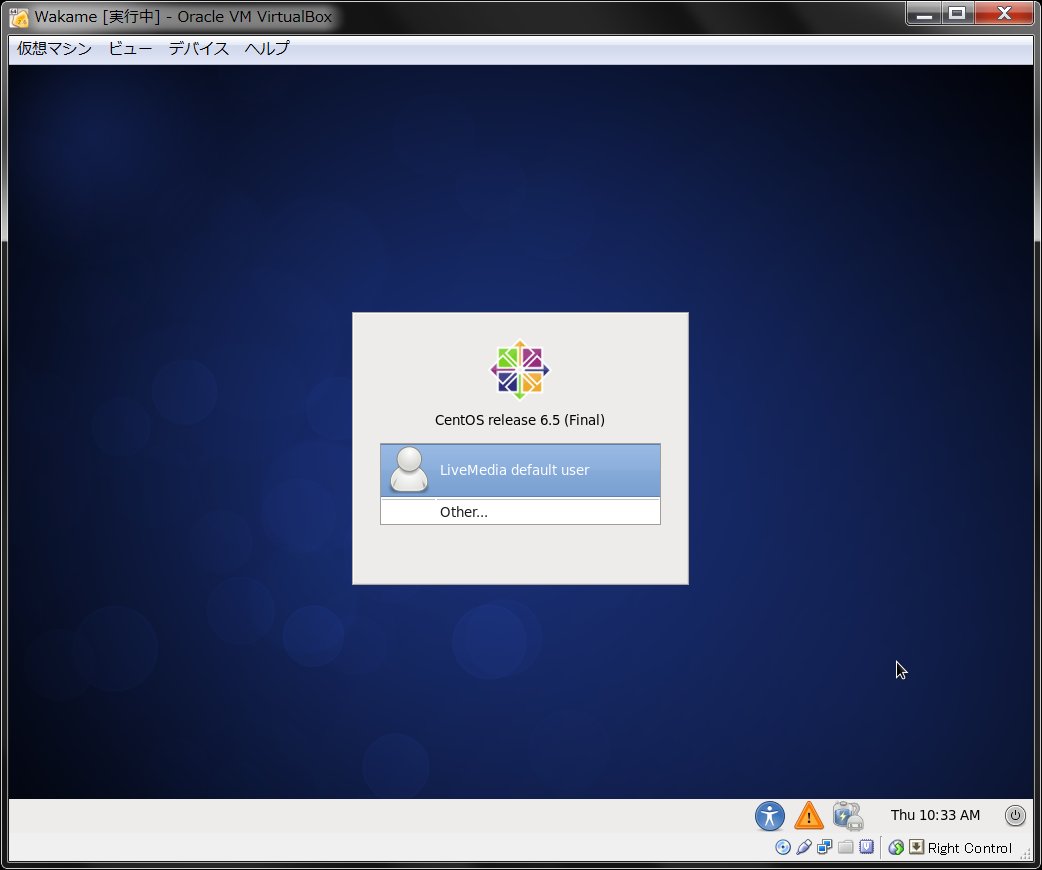Open the デバイス menu
The image size is (1042, 870).
click(x=199, y=48)
